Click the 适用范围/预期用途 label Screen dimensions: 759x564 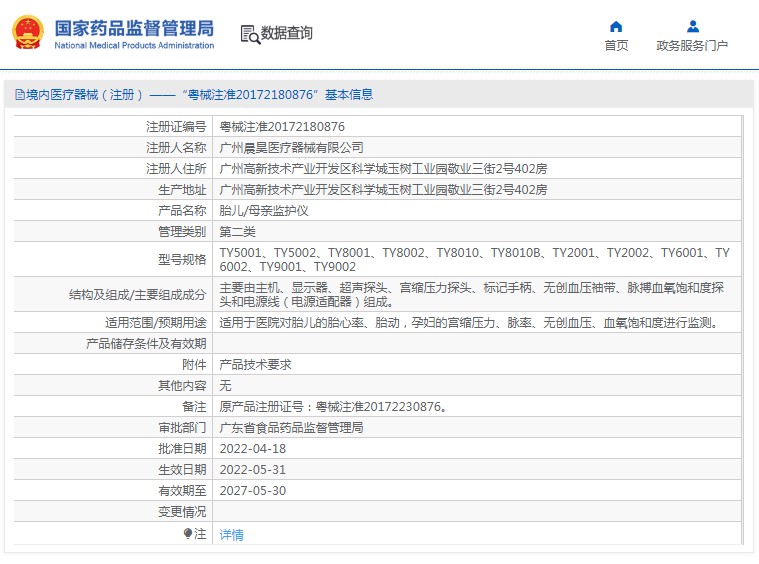[x=156, y=322]
